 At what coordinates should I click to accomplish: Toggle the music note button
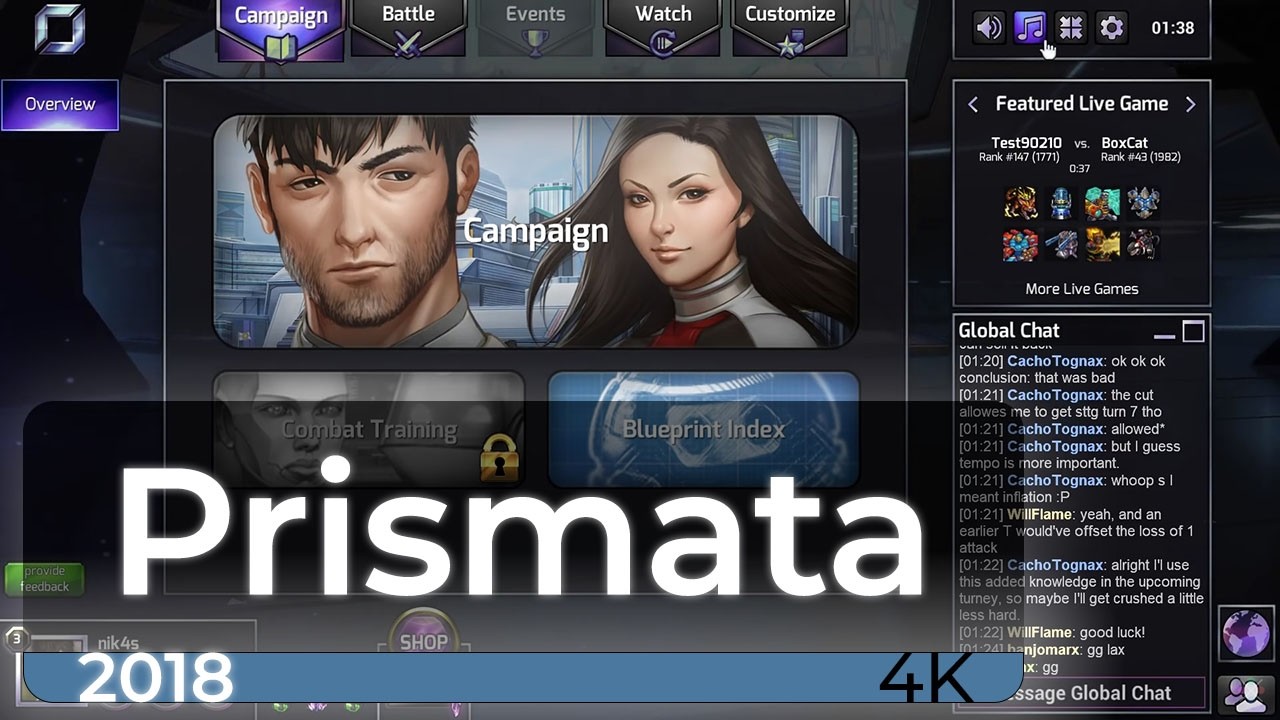pos(1030,28)
